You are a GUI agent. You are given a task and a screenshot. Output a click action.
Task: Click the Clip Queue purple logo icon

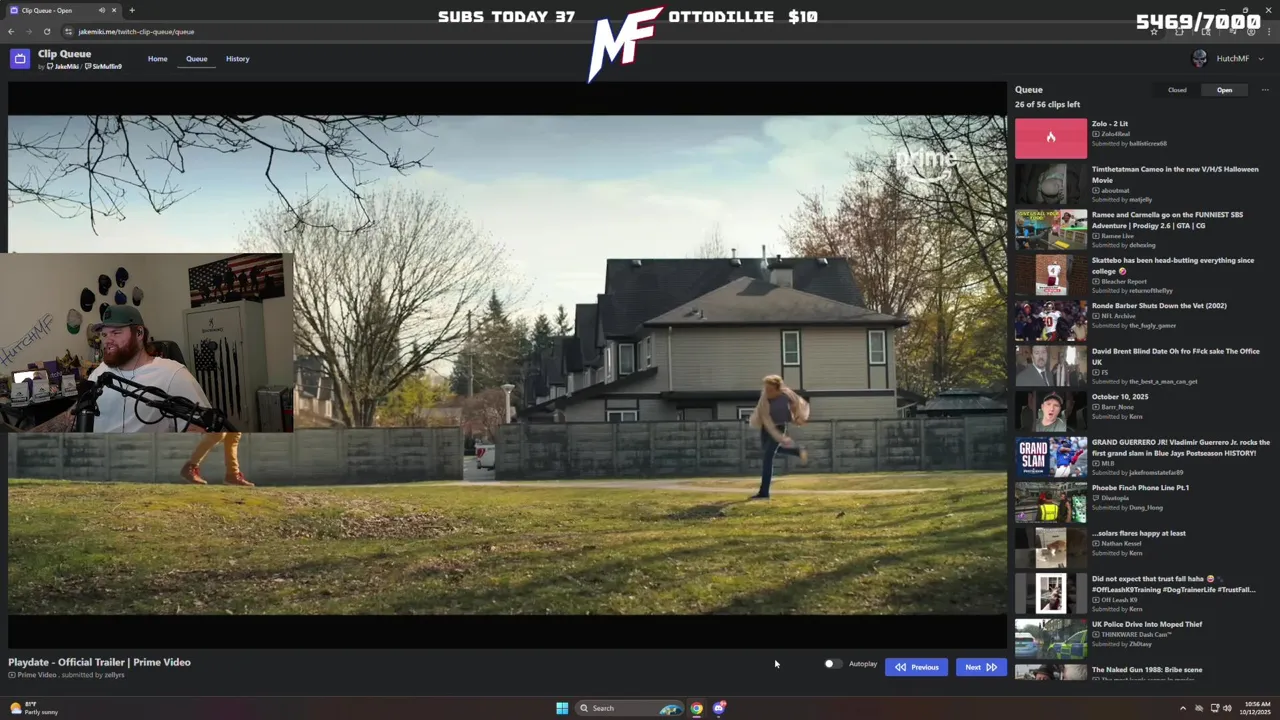tap(20, 59)
